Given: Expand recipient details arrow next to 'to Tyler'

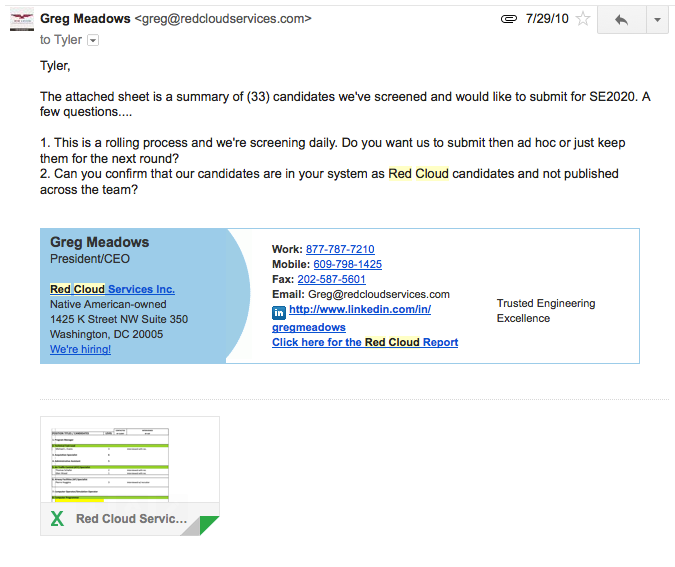Looking at the screenshot, I should pyautogui.click(x=93, y=40).
